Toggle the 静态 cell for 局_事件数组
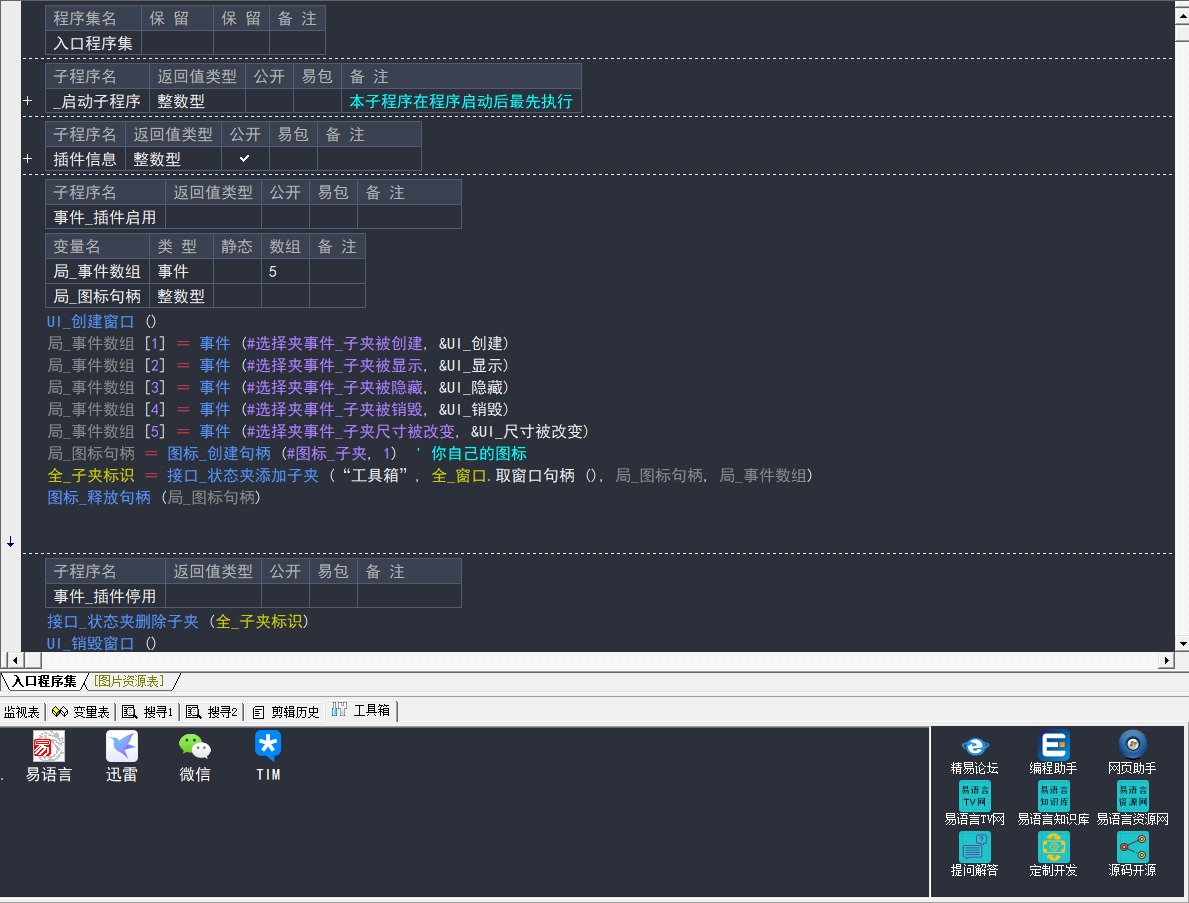This screenshot has height=903, width=1189. [x=237, y=271]
